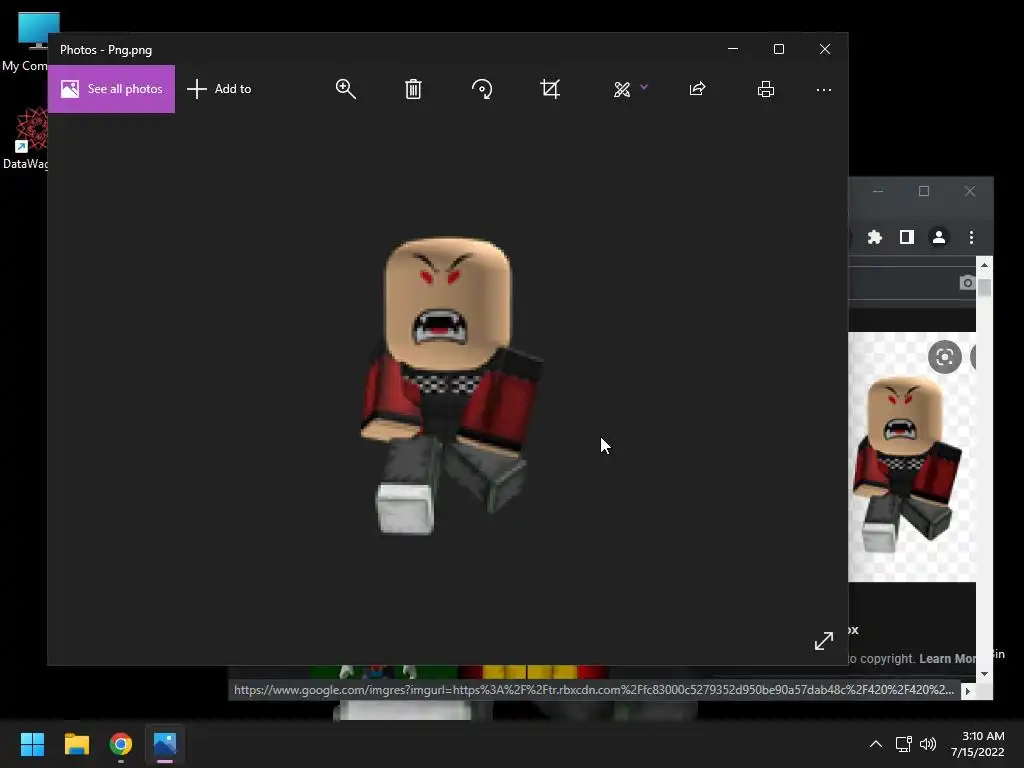The width and height of the screenshot is (1024, 768).
Task: Click the See all photos button
Action: [112, 89]
